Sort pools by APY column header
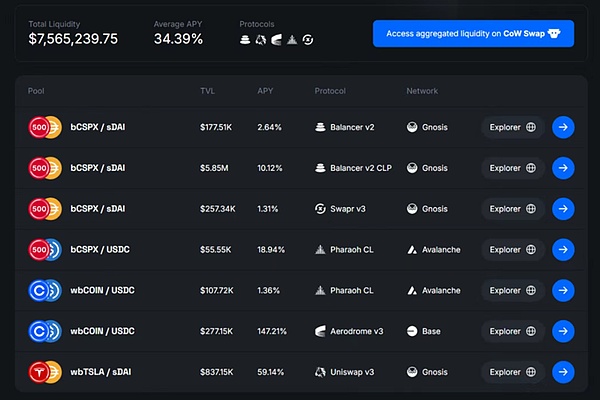600x400 pixels. click(265, 91)
